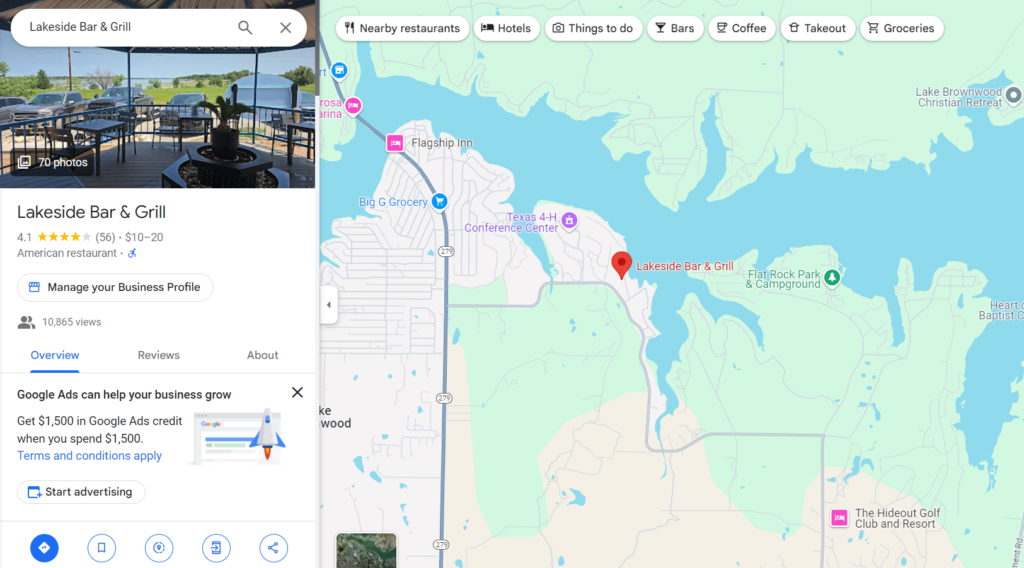Switch map layer via satellite thumbnail
The height and width of the screenshot is (568, 1024).
point(366,550)
